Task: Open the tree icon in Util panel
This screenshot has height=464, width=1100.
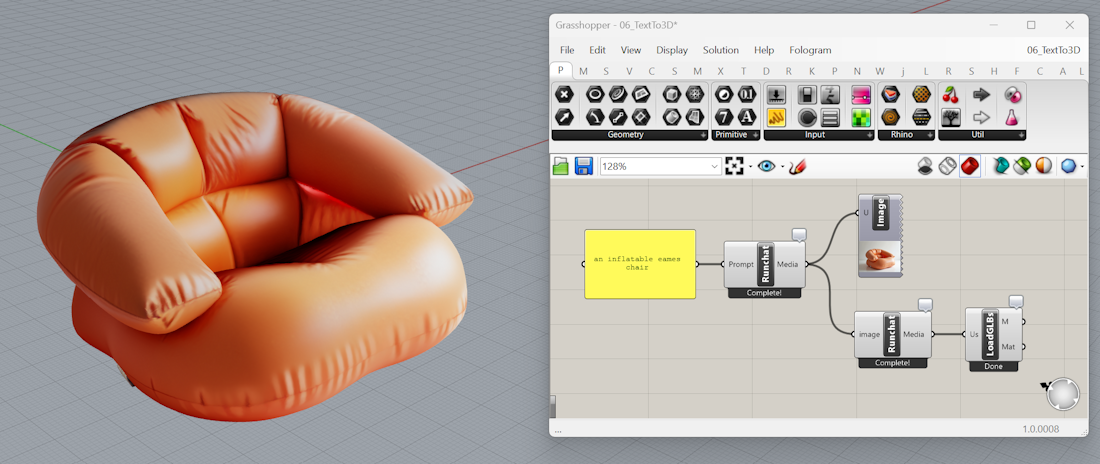Action: click(951, 117)
